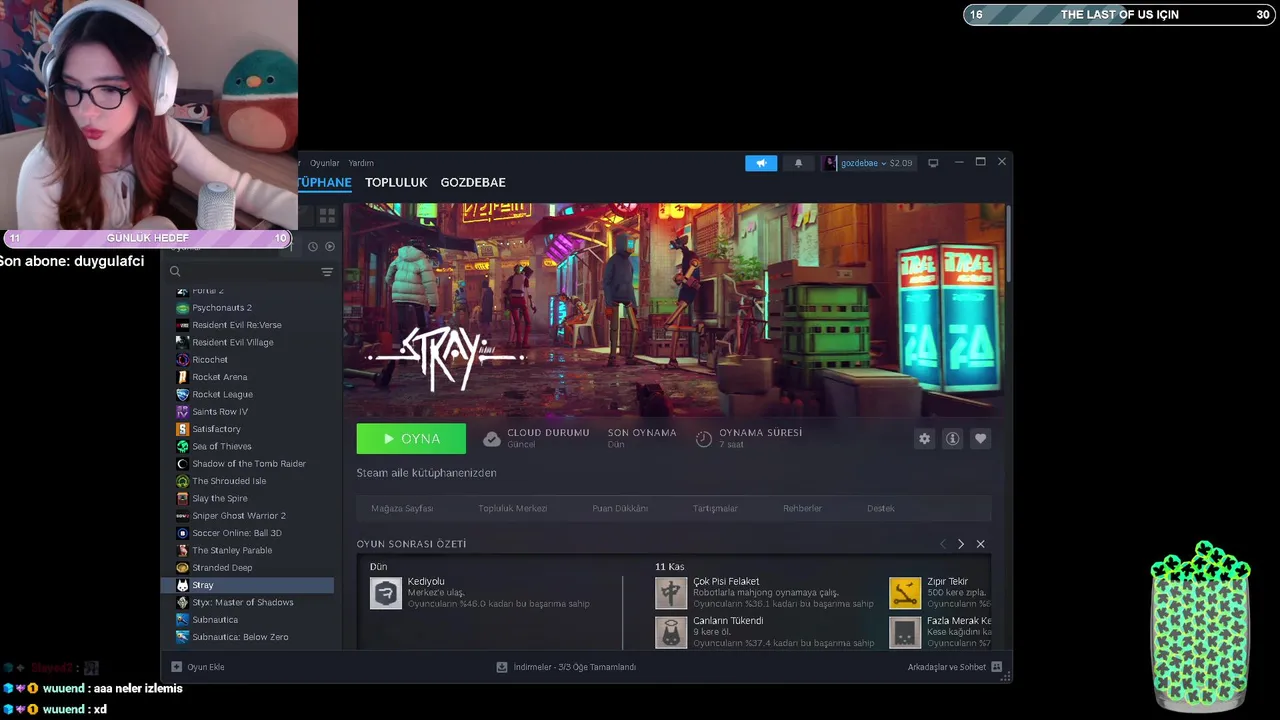This screenshot has height=720, width=1280.
Task: Go to previous post-game summary arrow
Action: click(942, 544)
